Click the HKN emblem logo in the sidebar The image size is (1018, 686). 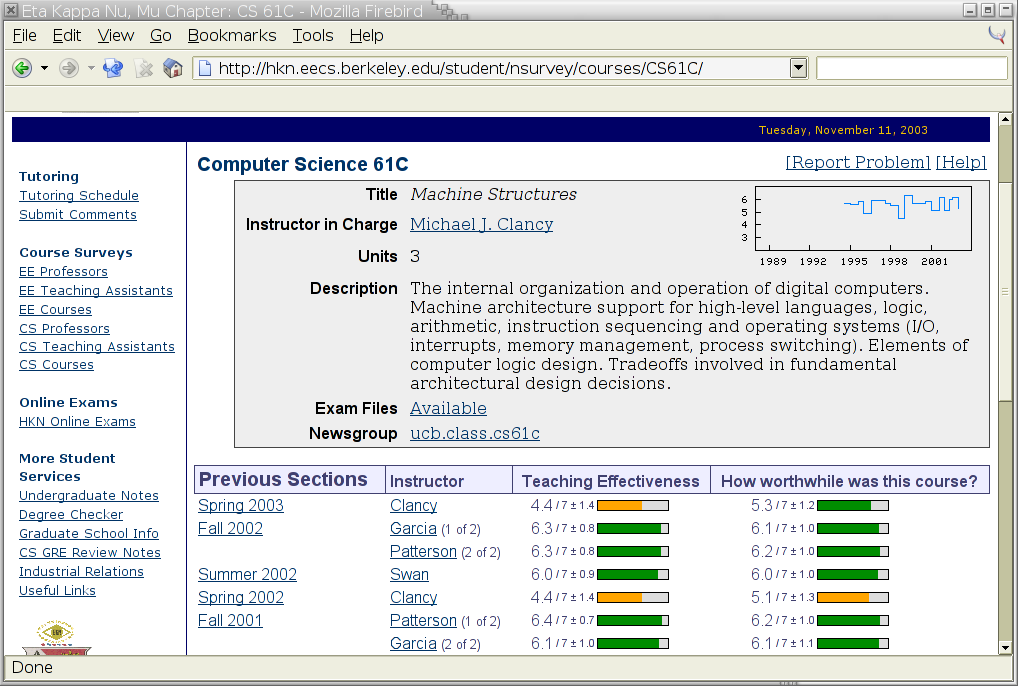[x=55, y=636]
